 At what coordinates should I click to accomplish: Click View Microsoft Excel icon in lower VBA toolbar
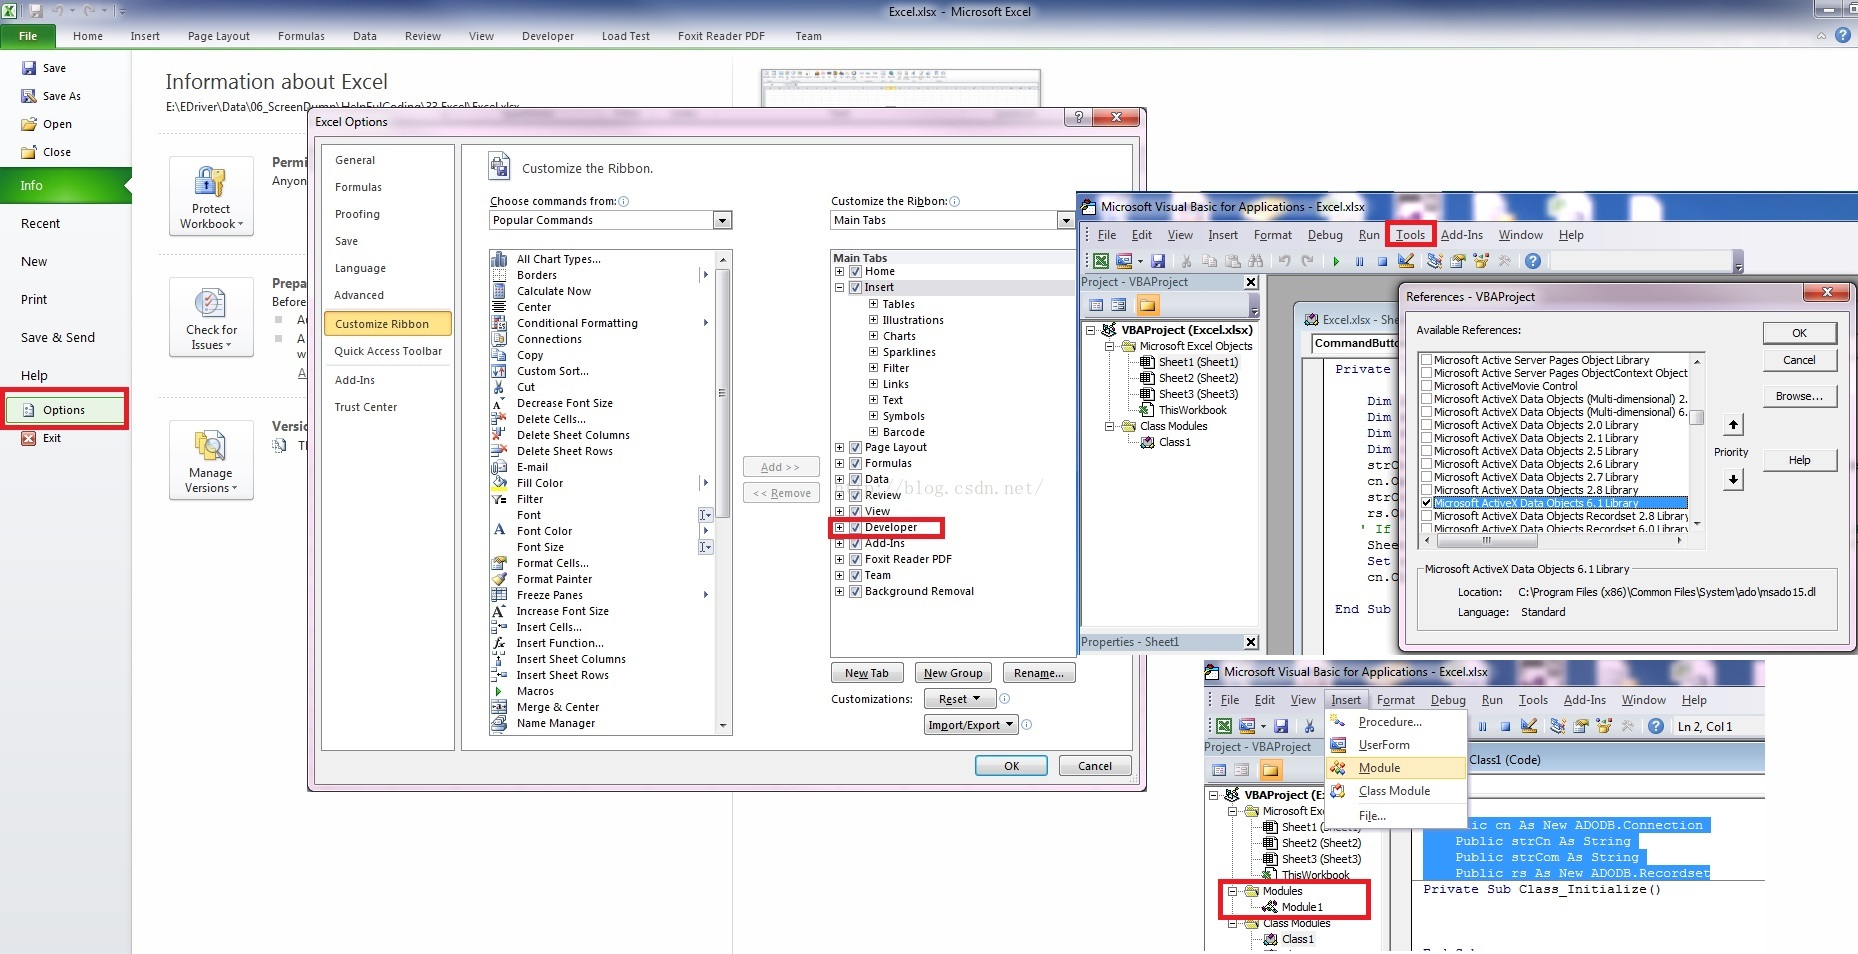pos(1224,726)
